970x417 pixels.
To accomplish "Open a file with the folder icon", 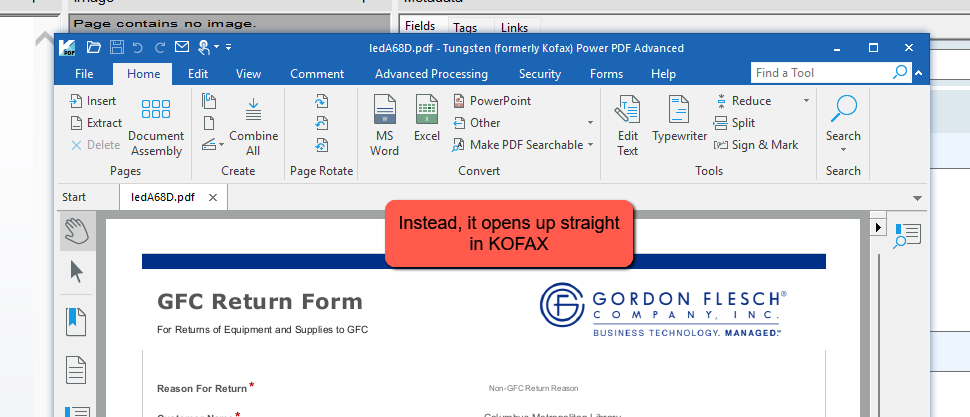I will (93, 47).
